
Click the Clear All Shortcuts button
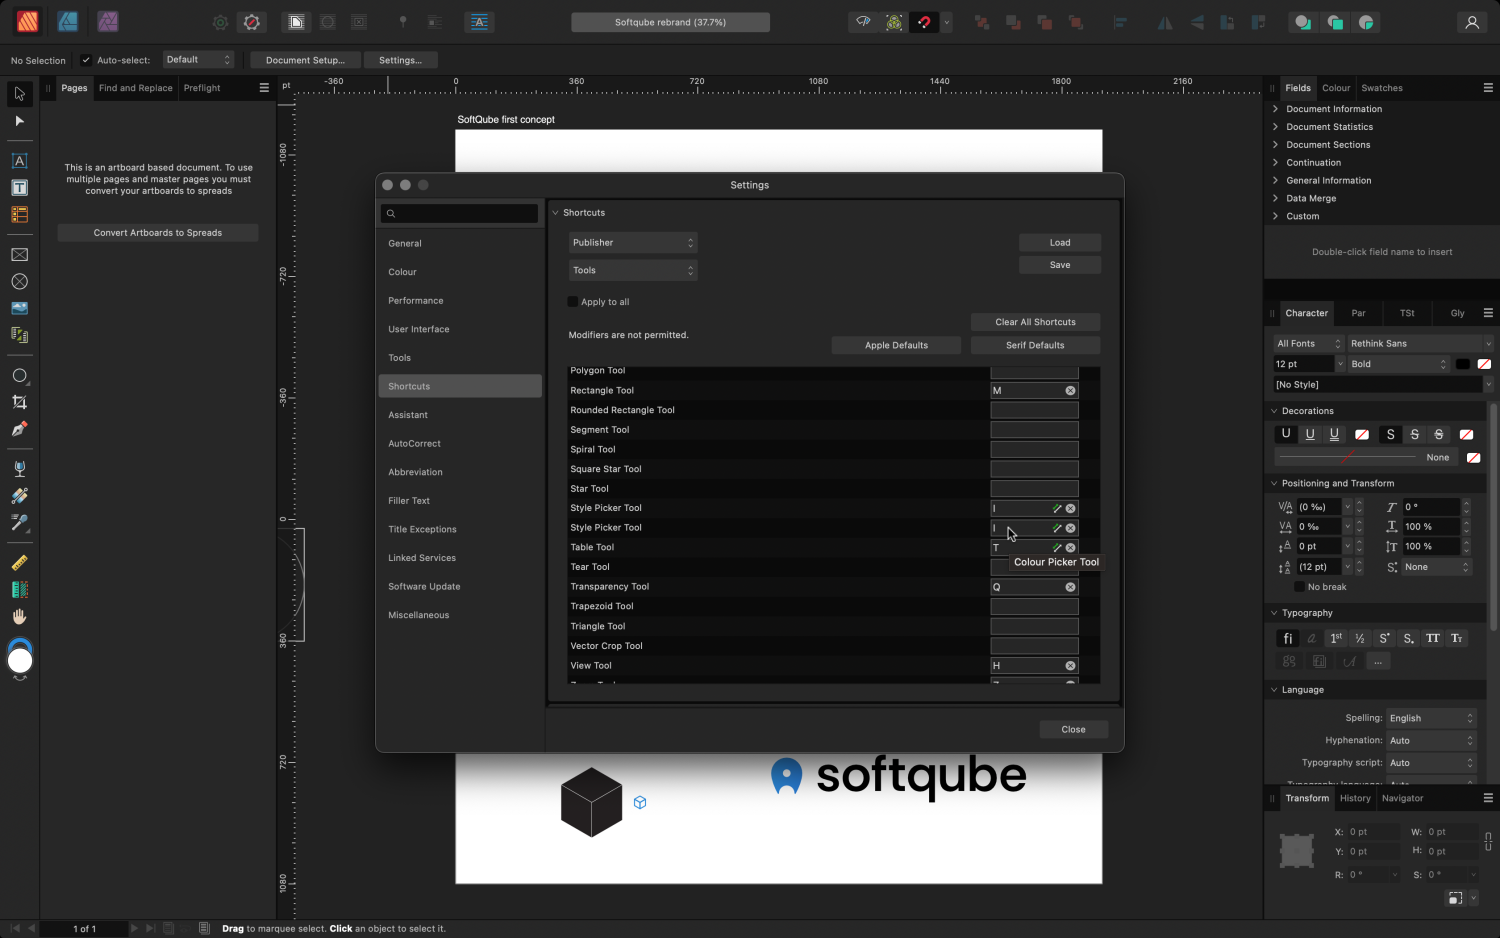click(x=1035, y=321)
